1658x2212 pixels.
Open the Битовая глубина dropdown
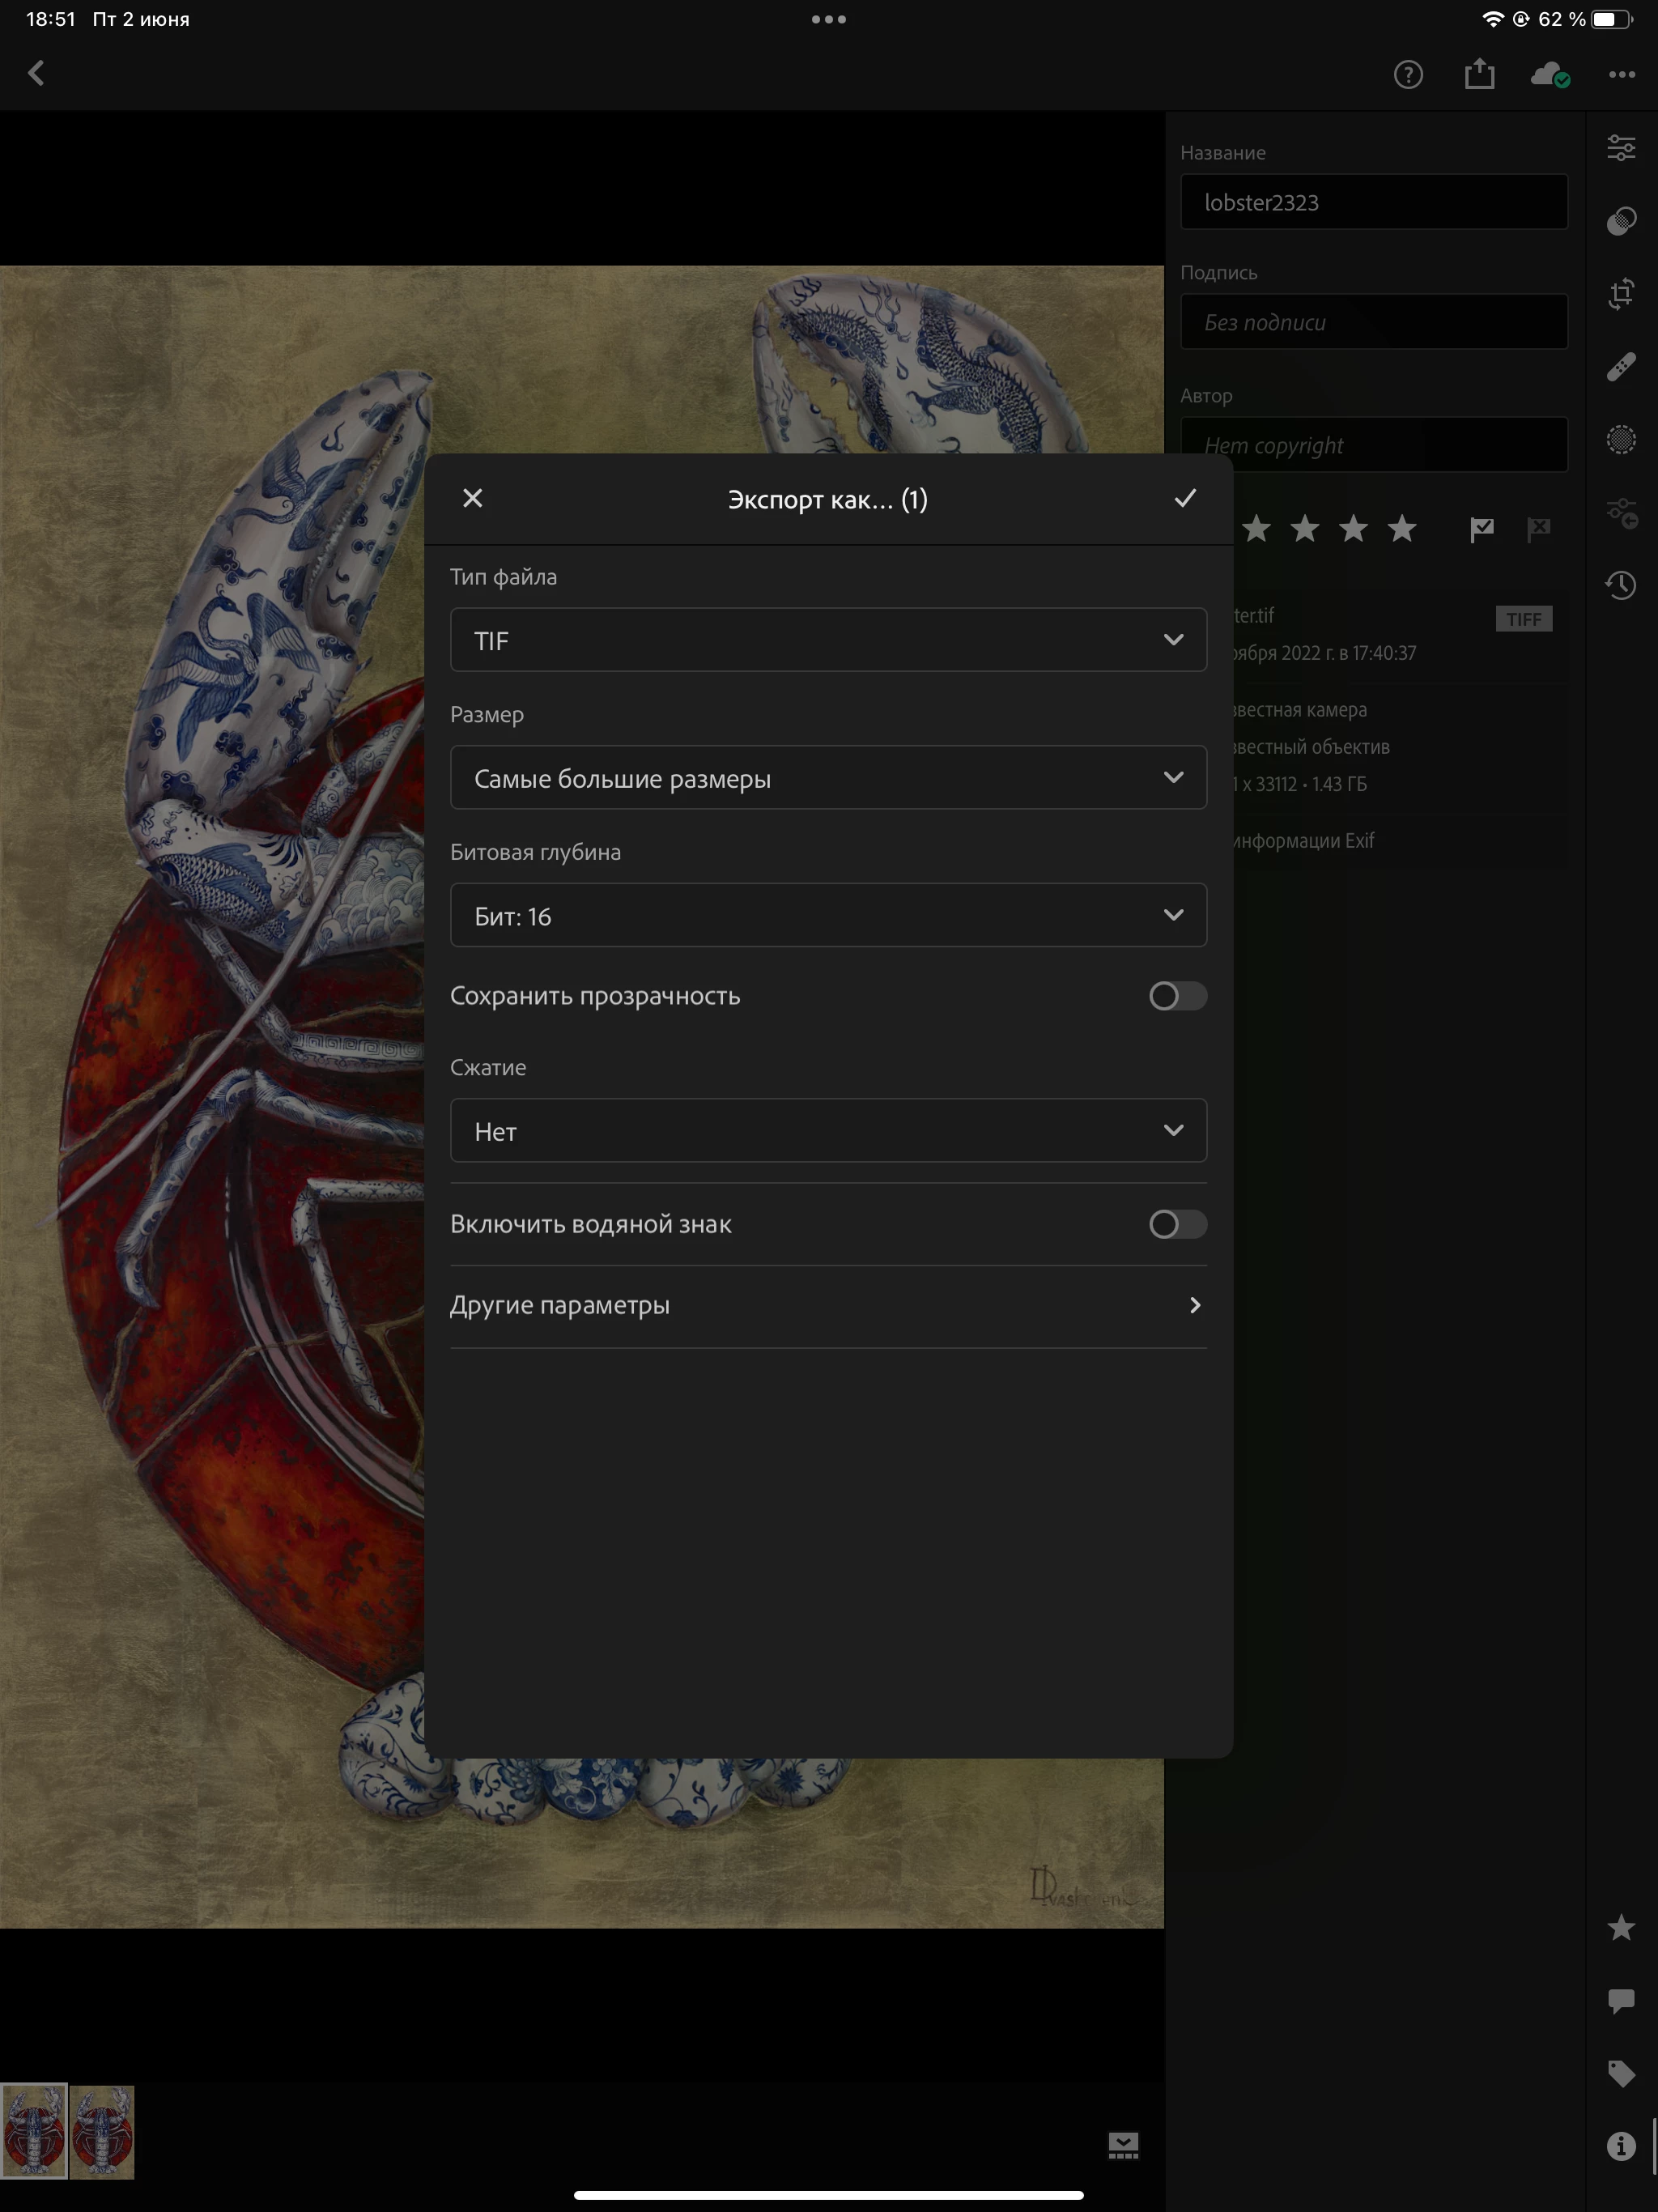click(x=828, y=916)
